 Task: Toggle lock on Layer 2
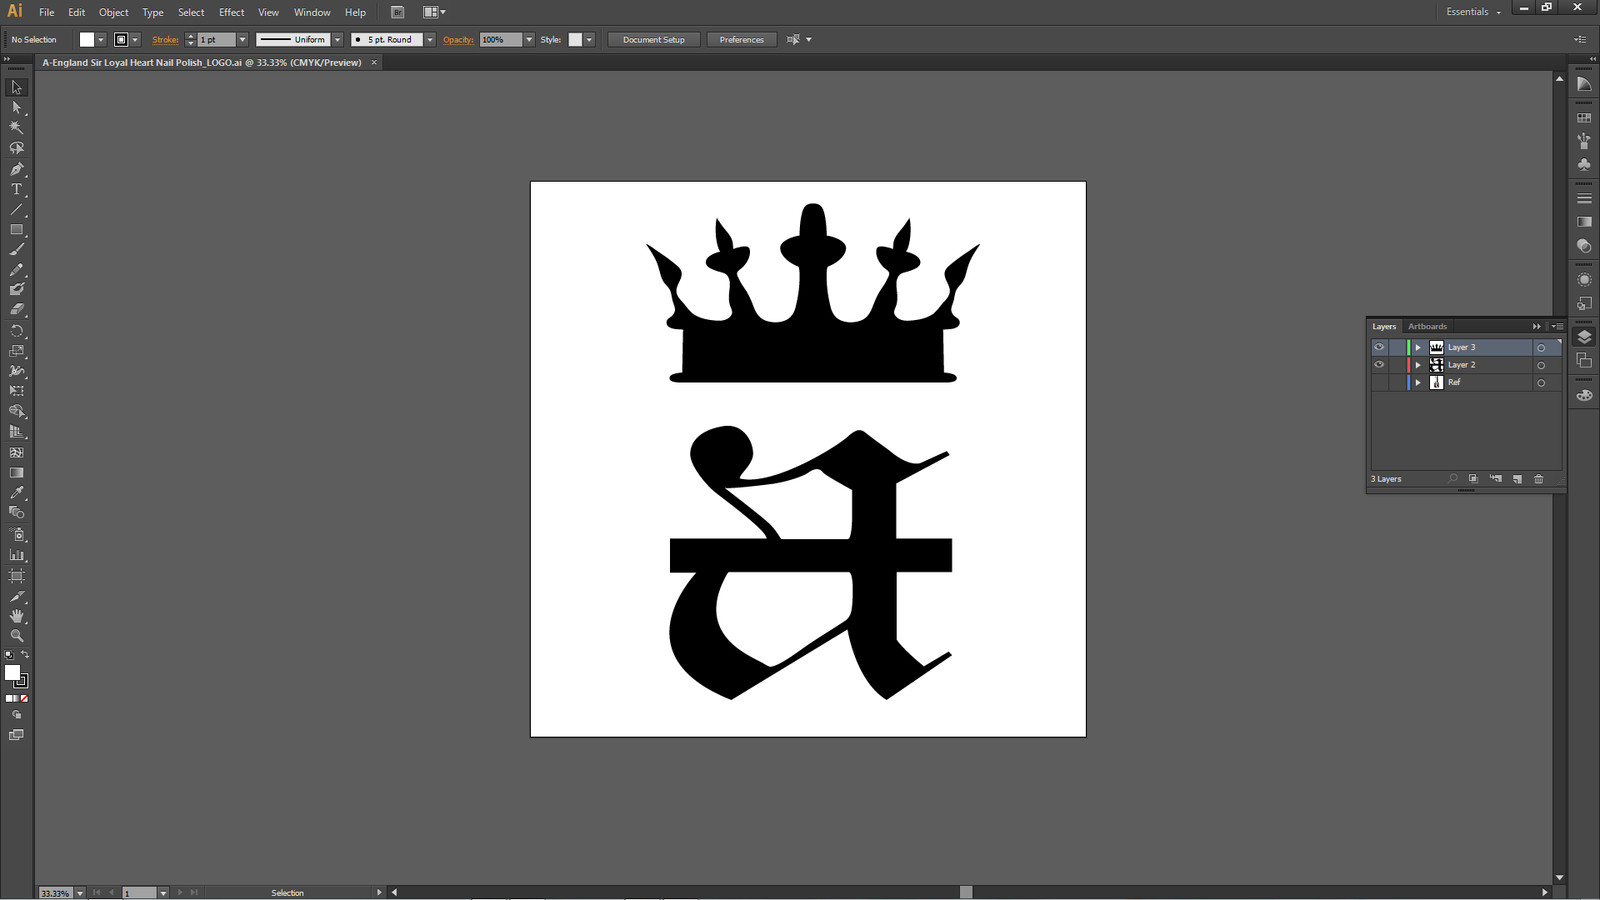click(x=1396, y=365)
